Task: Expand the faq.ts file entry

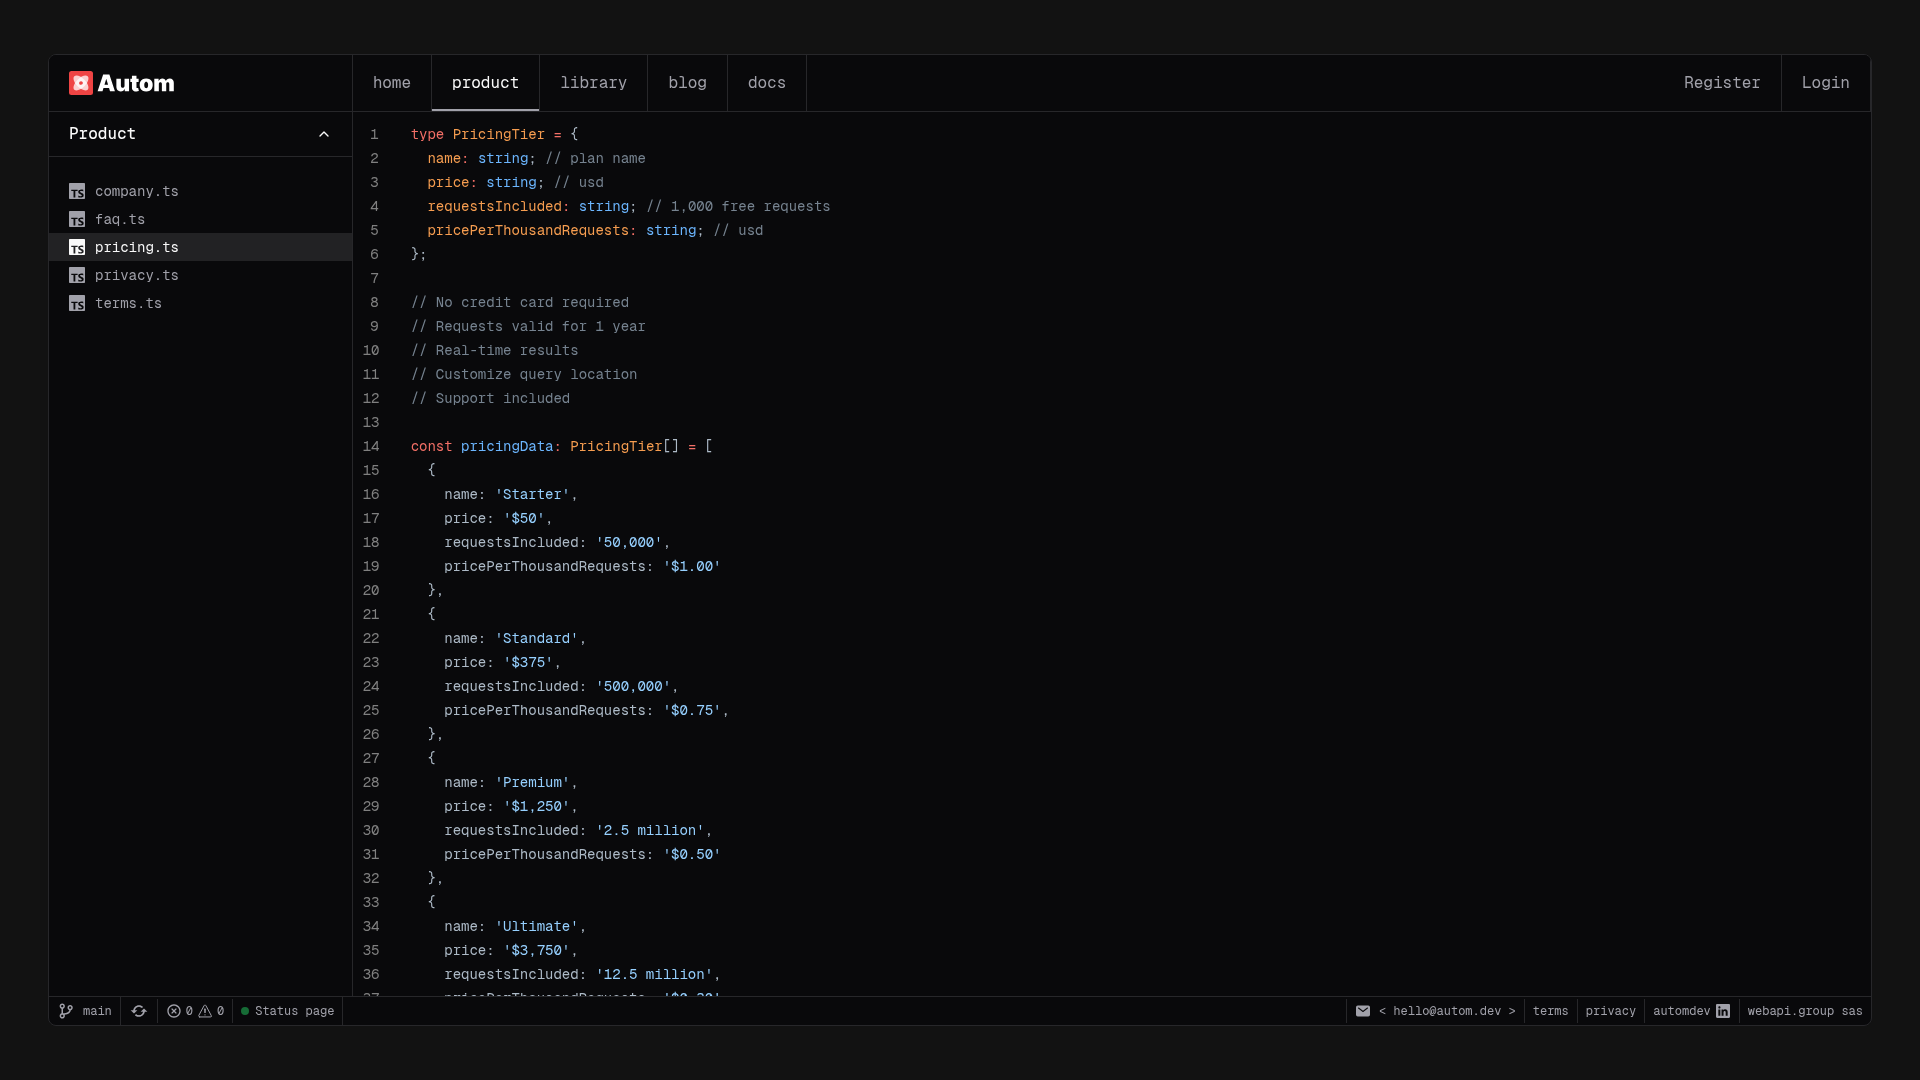Action: [119, 219]
